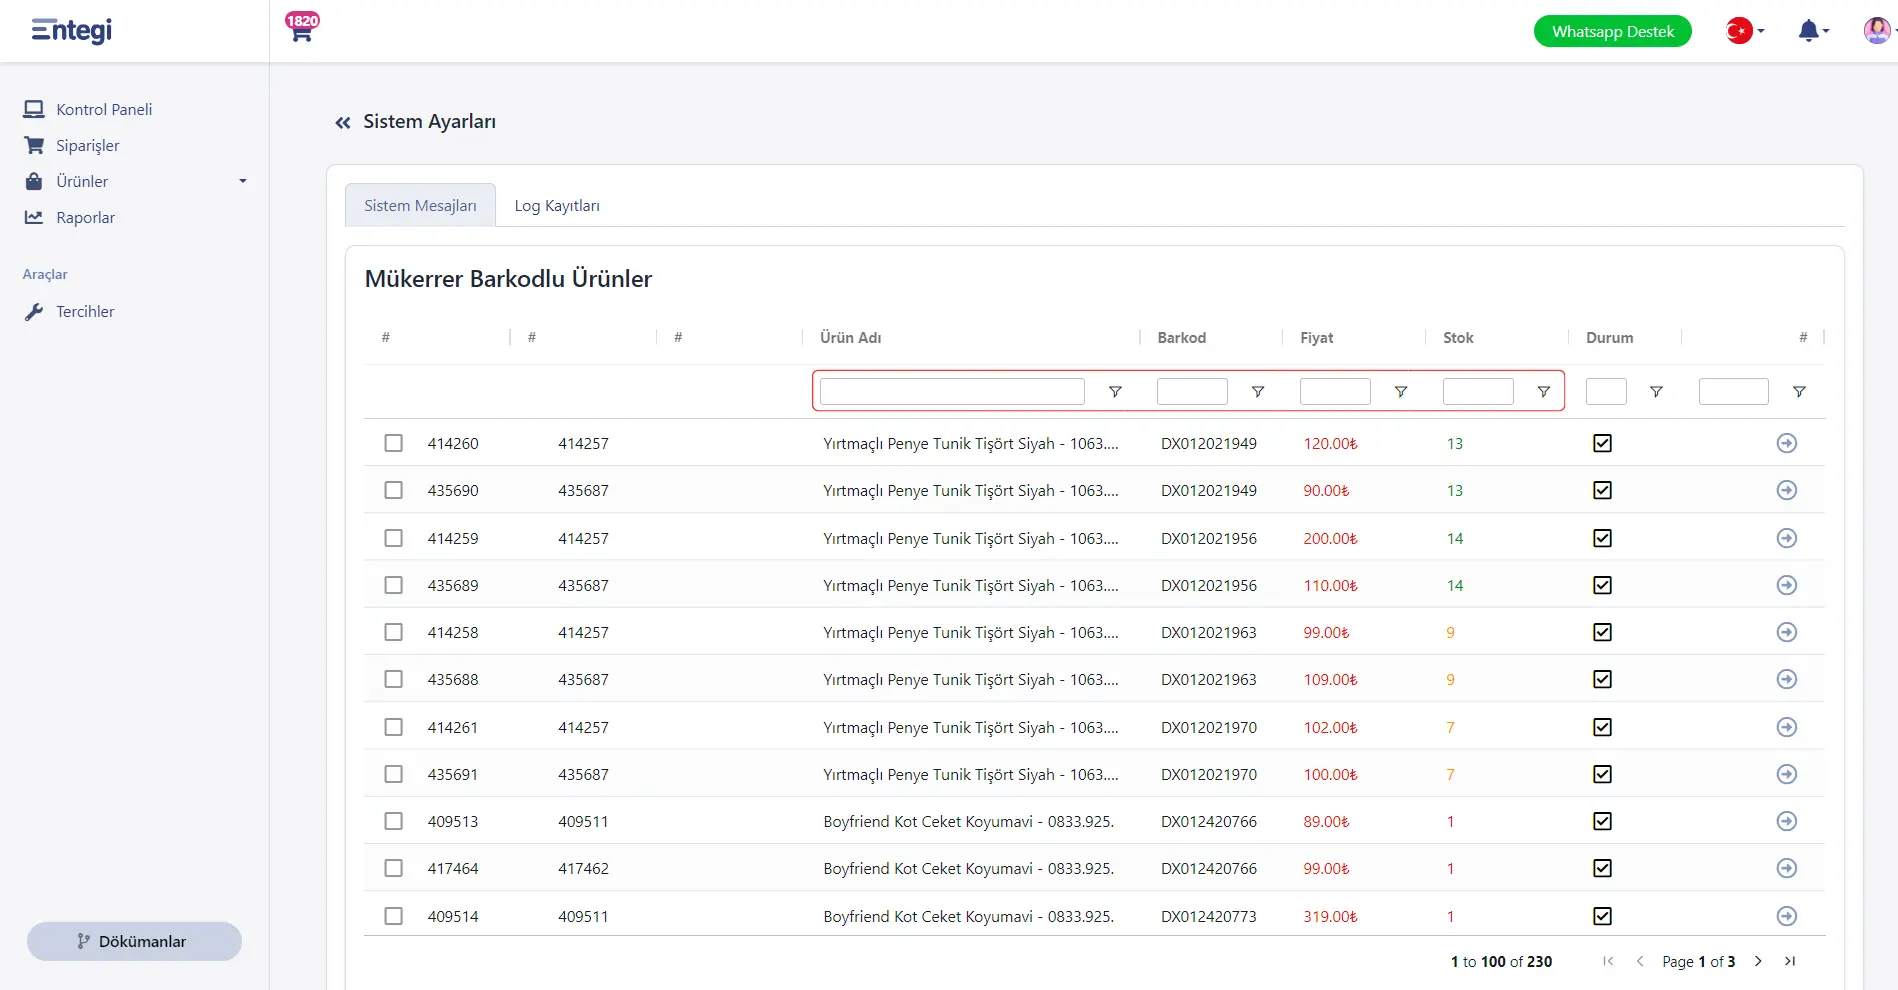
Task: Sort by Ürün Adı column header
Action: [850, 338]
